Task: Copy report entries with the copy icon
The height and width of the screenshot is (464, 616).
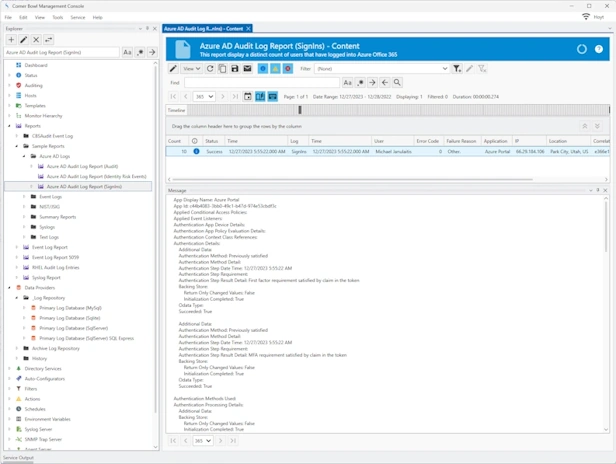Action: tap(222, 68)
